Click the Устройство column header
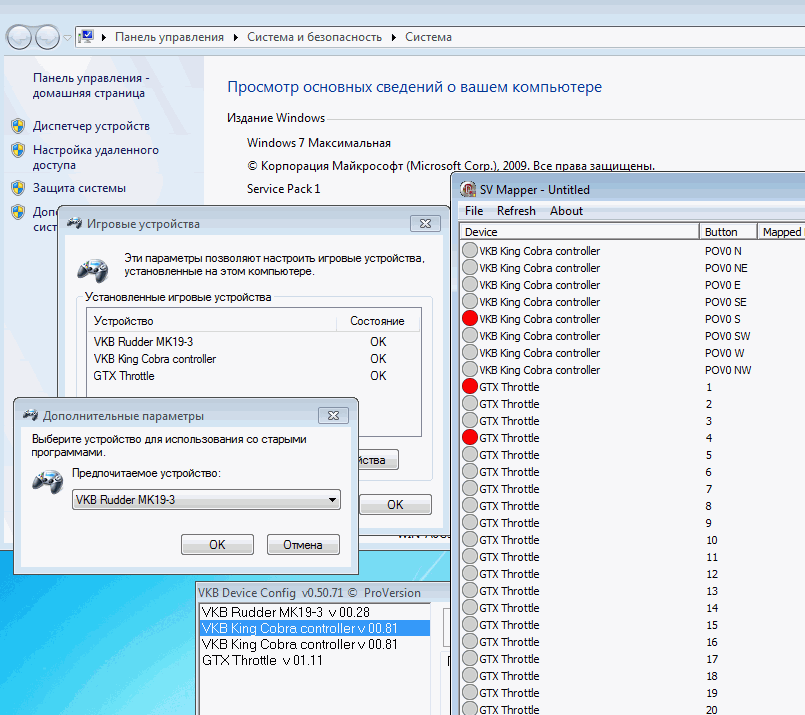This screenshot has height=715, width=805. point(212,321)
